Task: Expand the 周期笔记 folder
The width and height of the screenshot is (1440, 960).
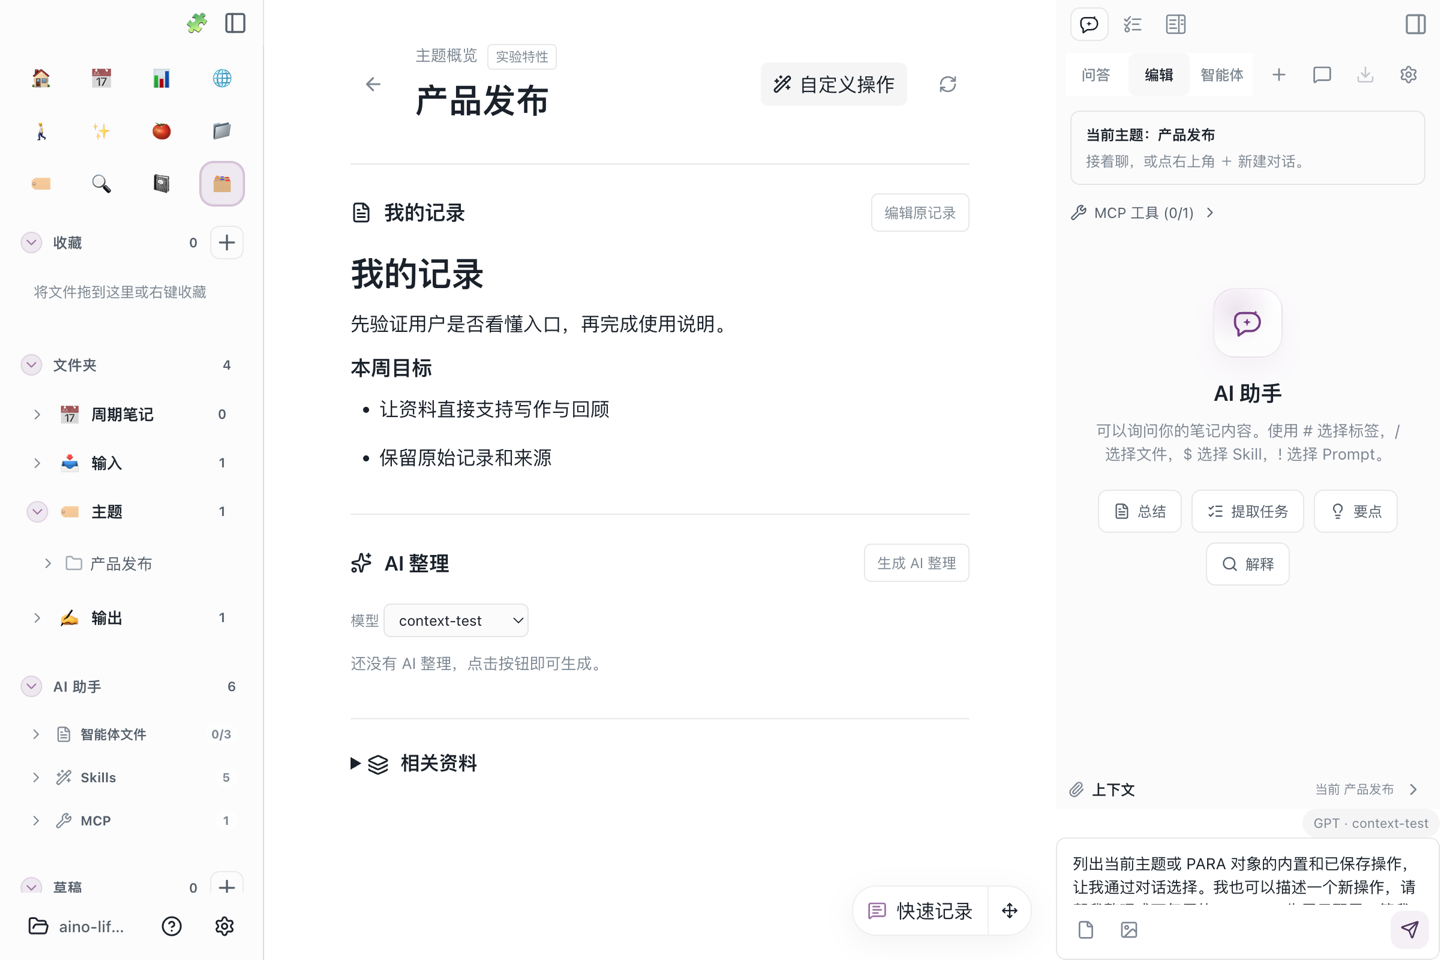Action: coord(37,415)
